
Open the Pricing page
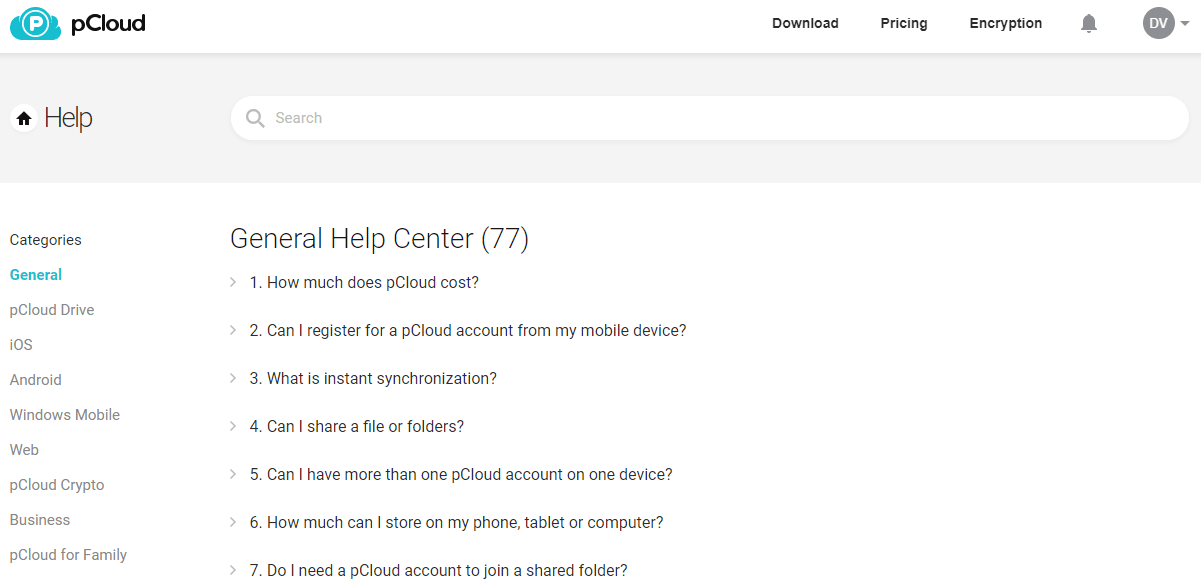tap(904, 23)
